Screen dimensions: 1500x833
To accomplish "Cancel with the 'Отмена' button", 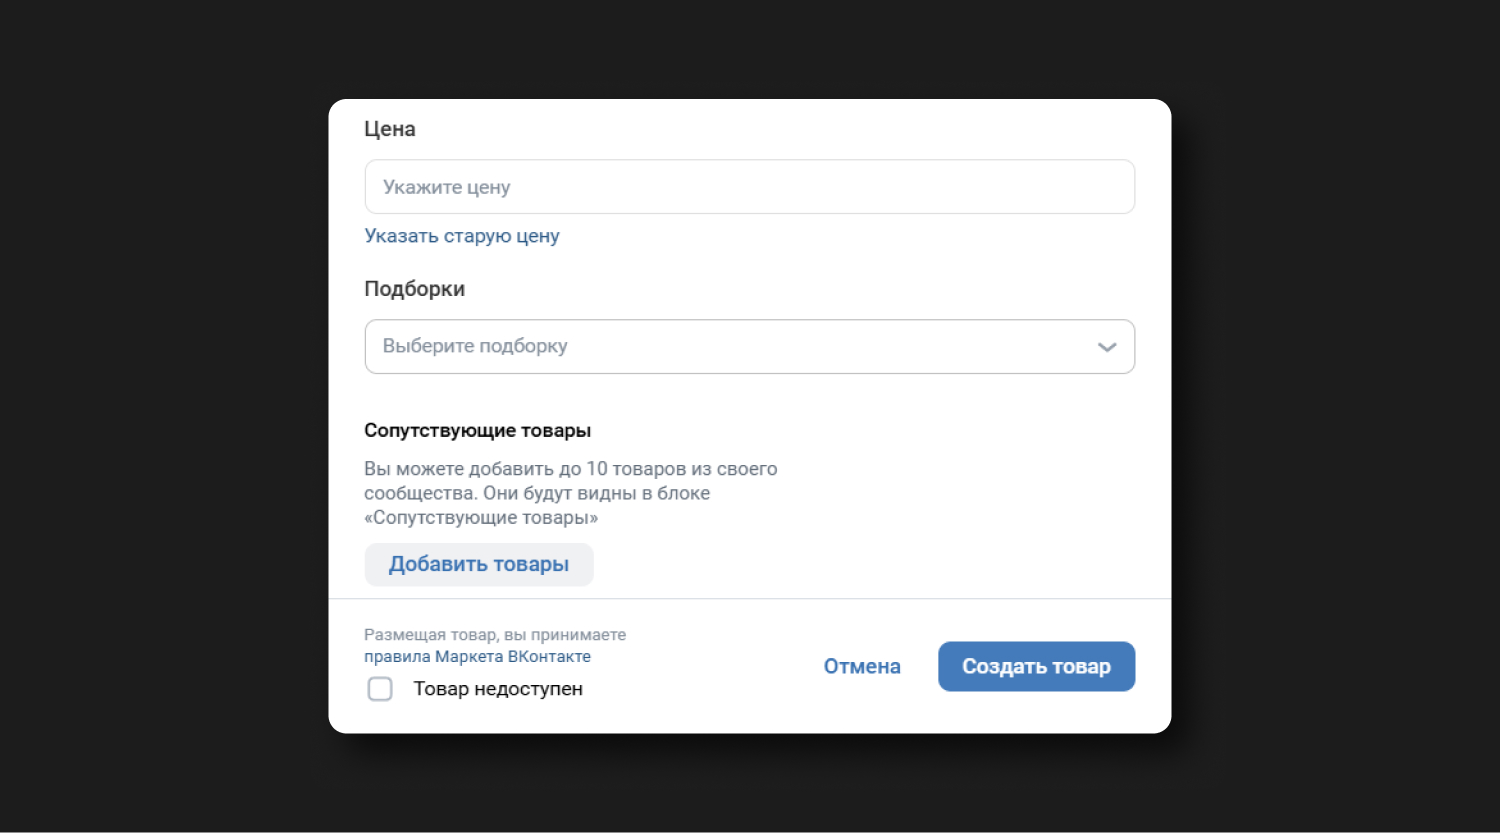I will pos(862,667).
